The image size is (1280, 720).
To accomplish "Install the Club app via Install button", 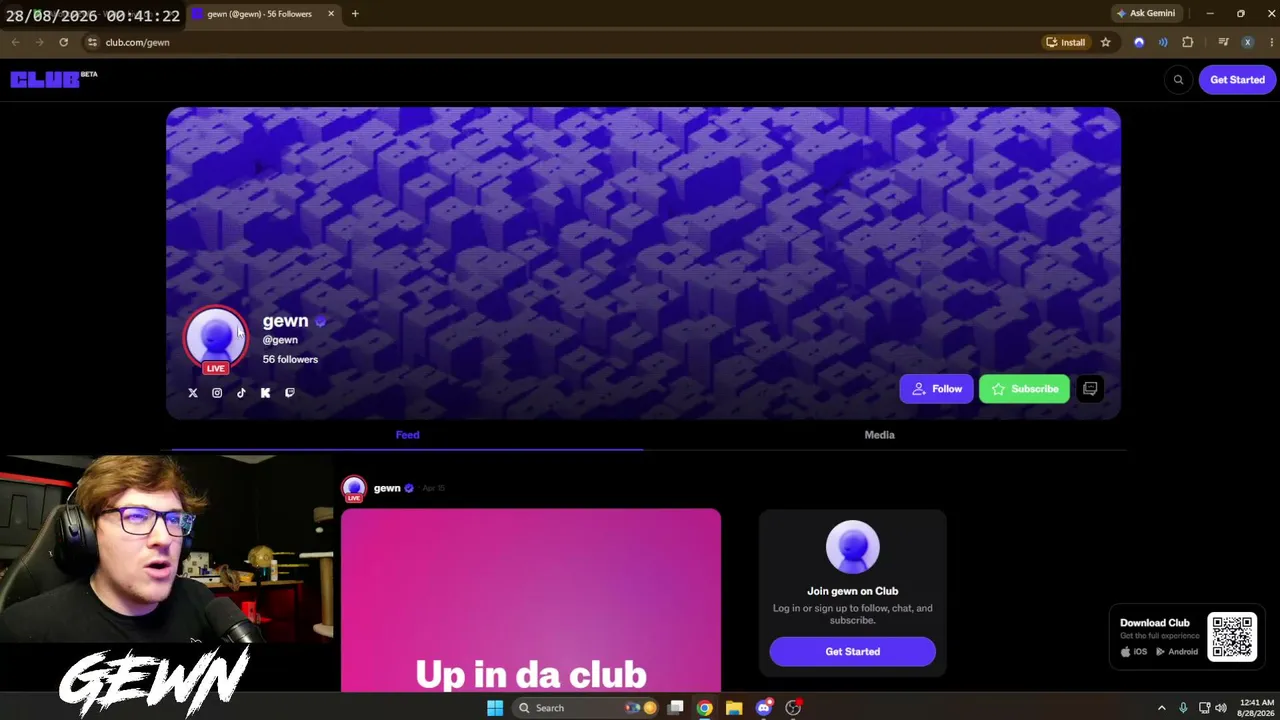I will [x=1065, y=42].
